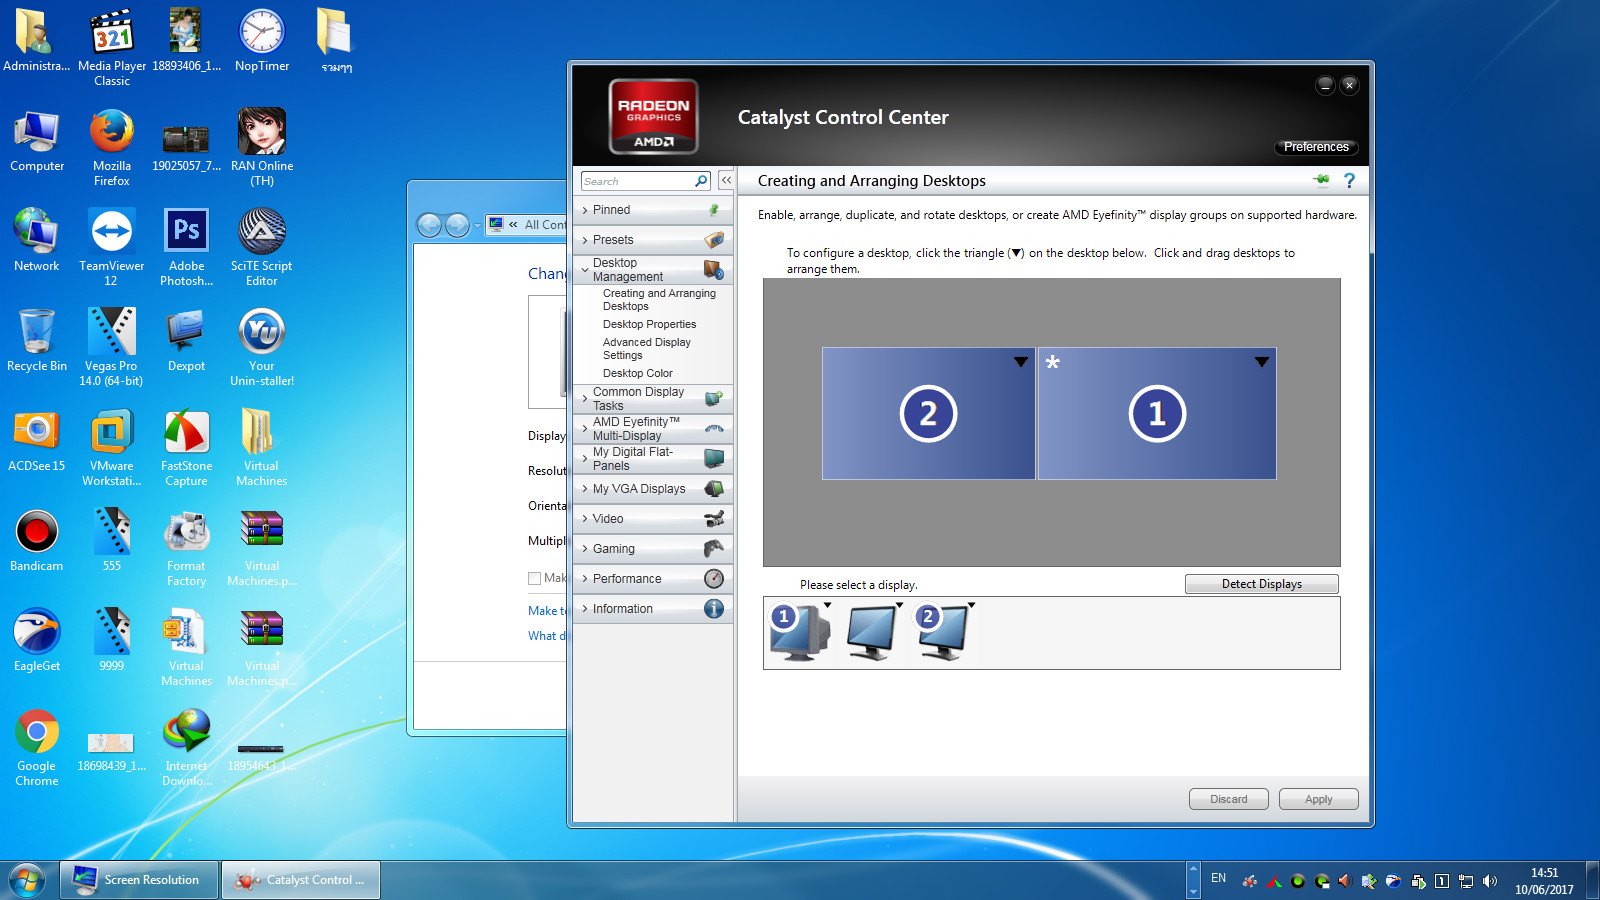Viewport: 1600px width, 900px height.
Task: Collapse the navigation sidebar with double-arrow button
Action: pos(726,181)
